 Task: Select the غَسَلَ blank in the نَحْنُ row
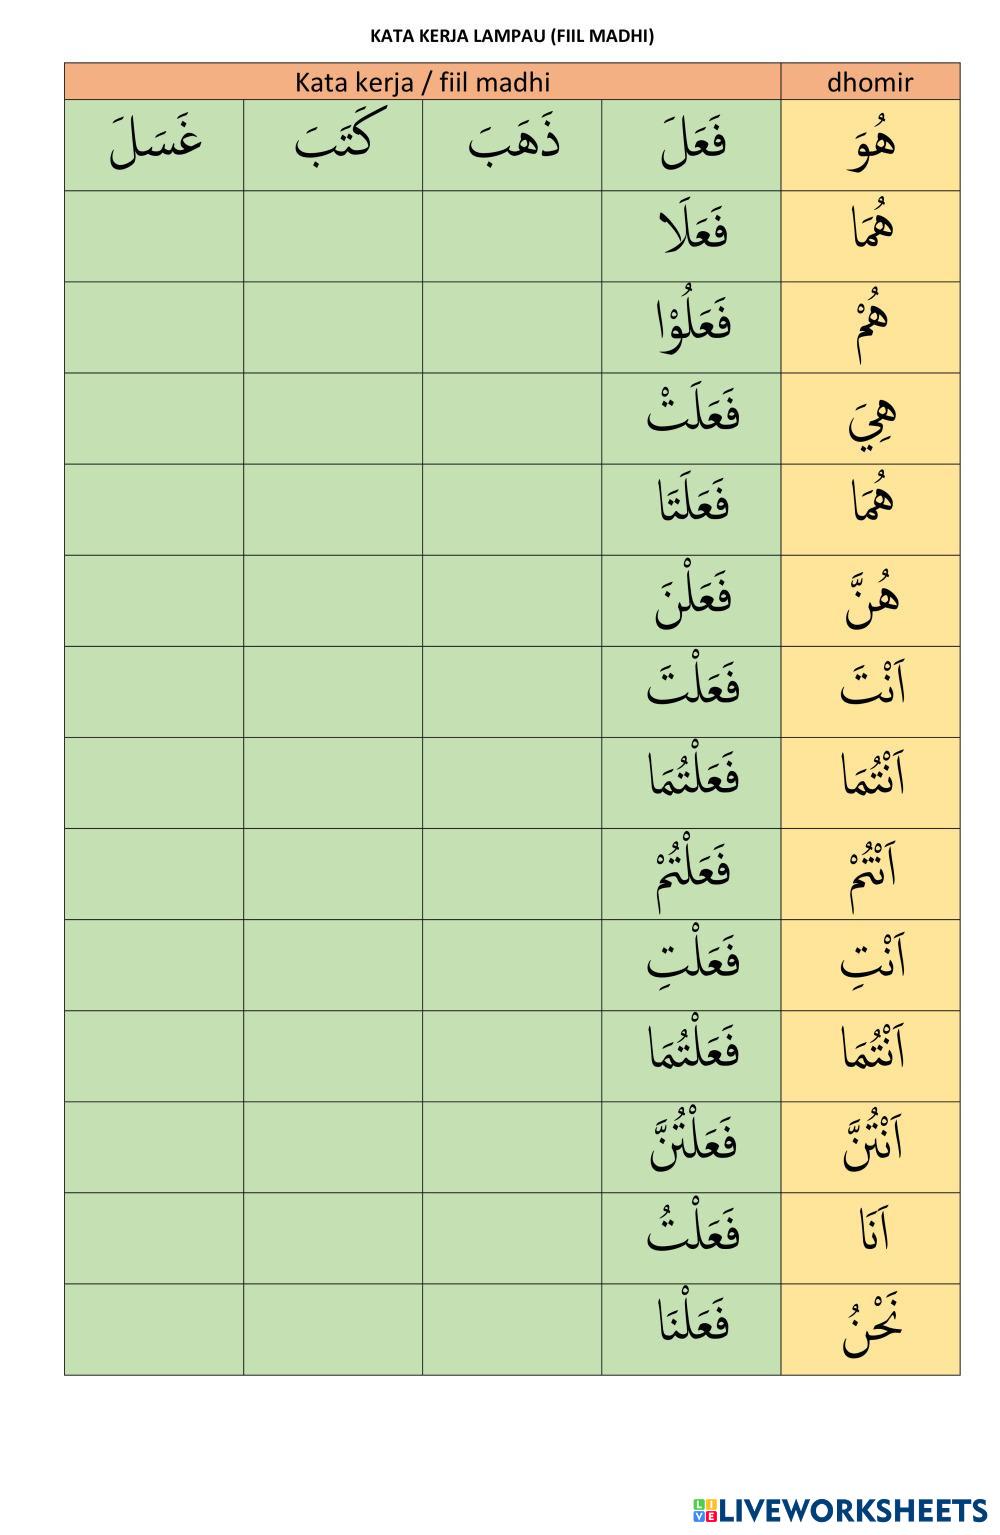click(x=154, y=1329)
